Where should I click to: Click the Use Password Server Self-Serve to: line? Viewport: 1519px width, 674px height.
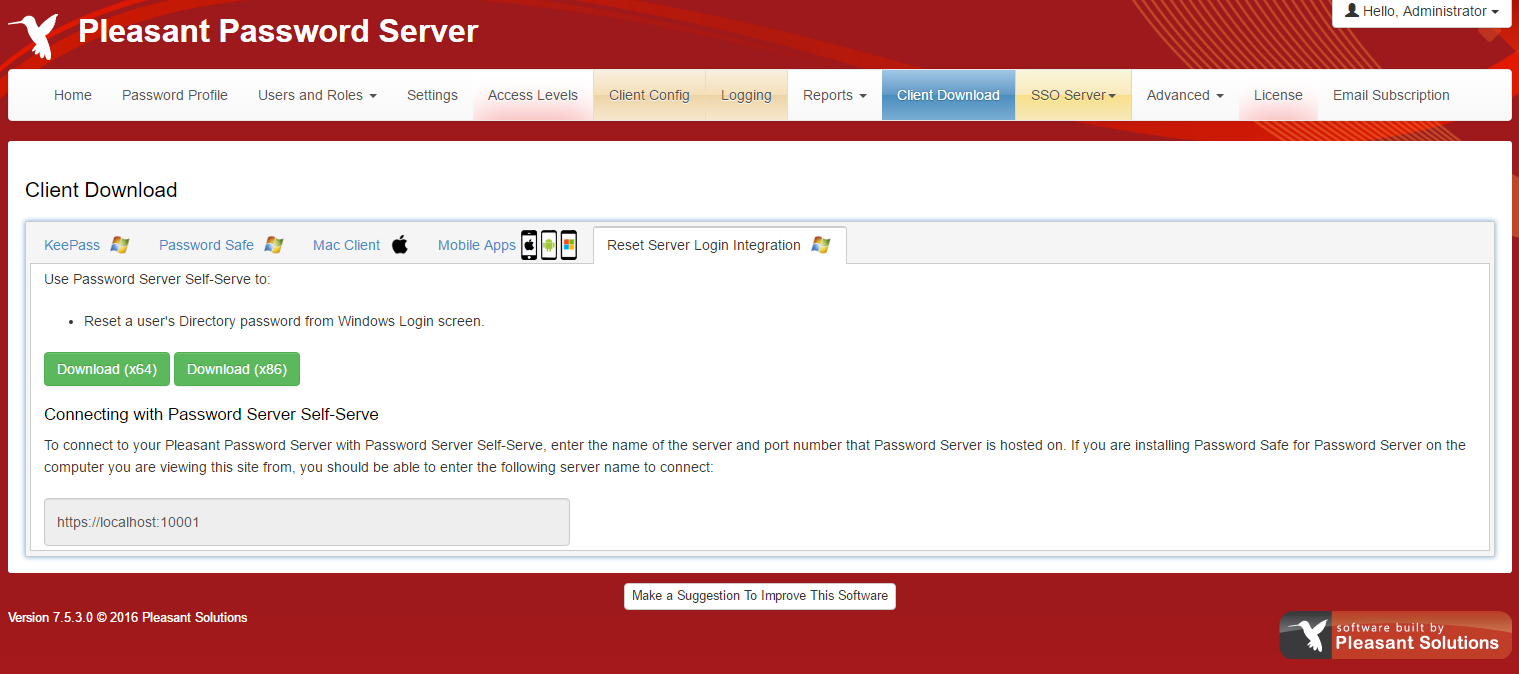pyautogui.click(x=157, y=279)
